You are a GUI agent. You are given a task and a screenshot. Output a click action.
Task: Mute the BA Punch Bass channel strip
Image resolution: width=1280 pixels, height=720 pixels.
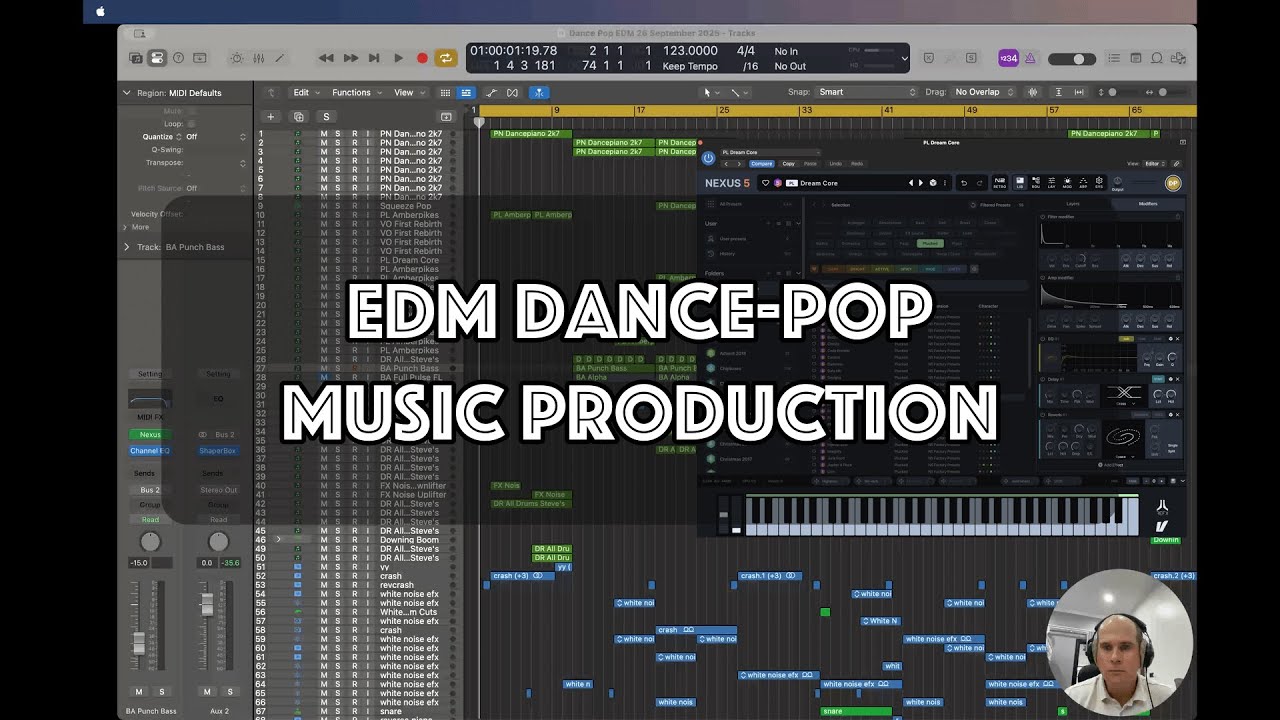tap(139, 692)
